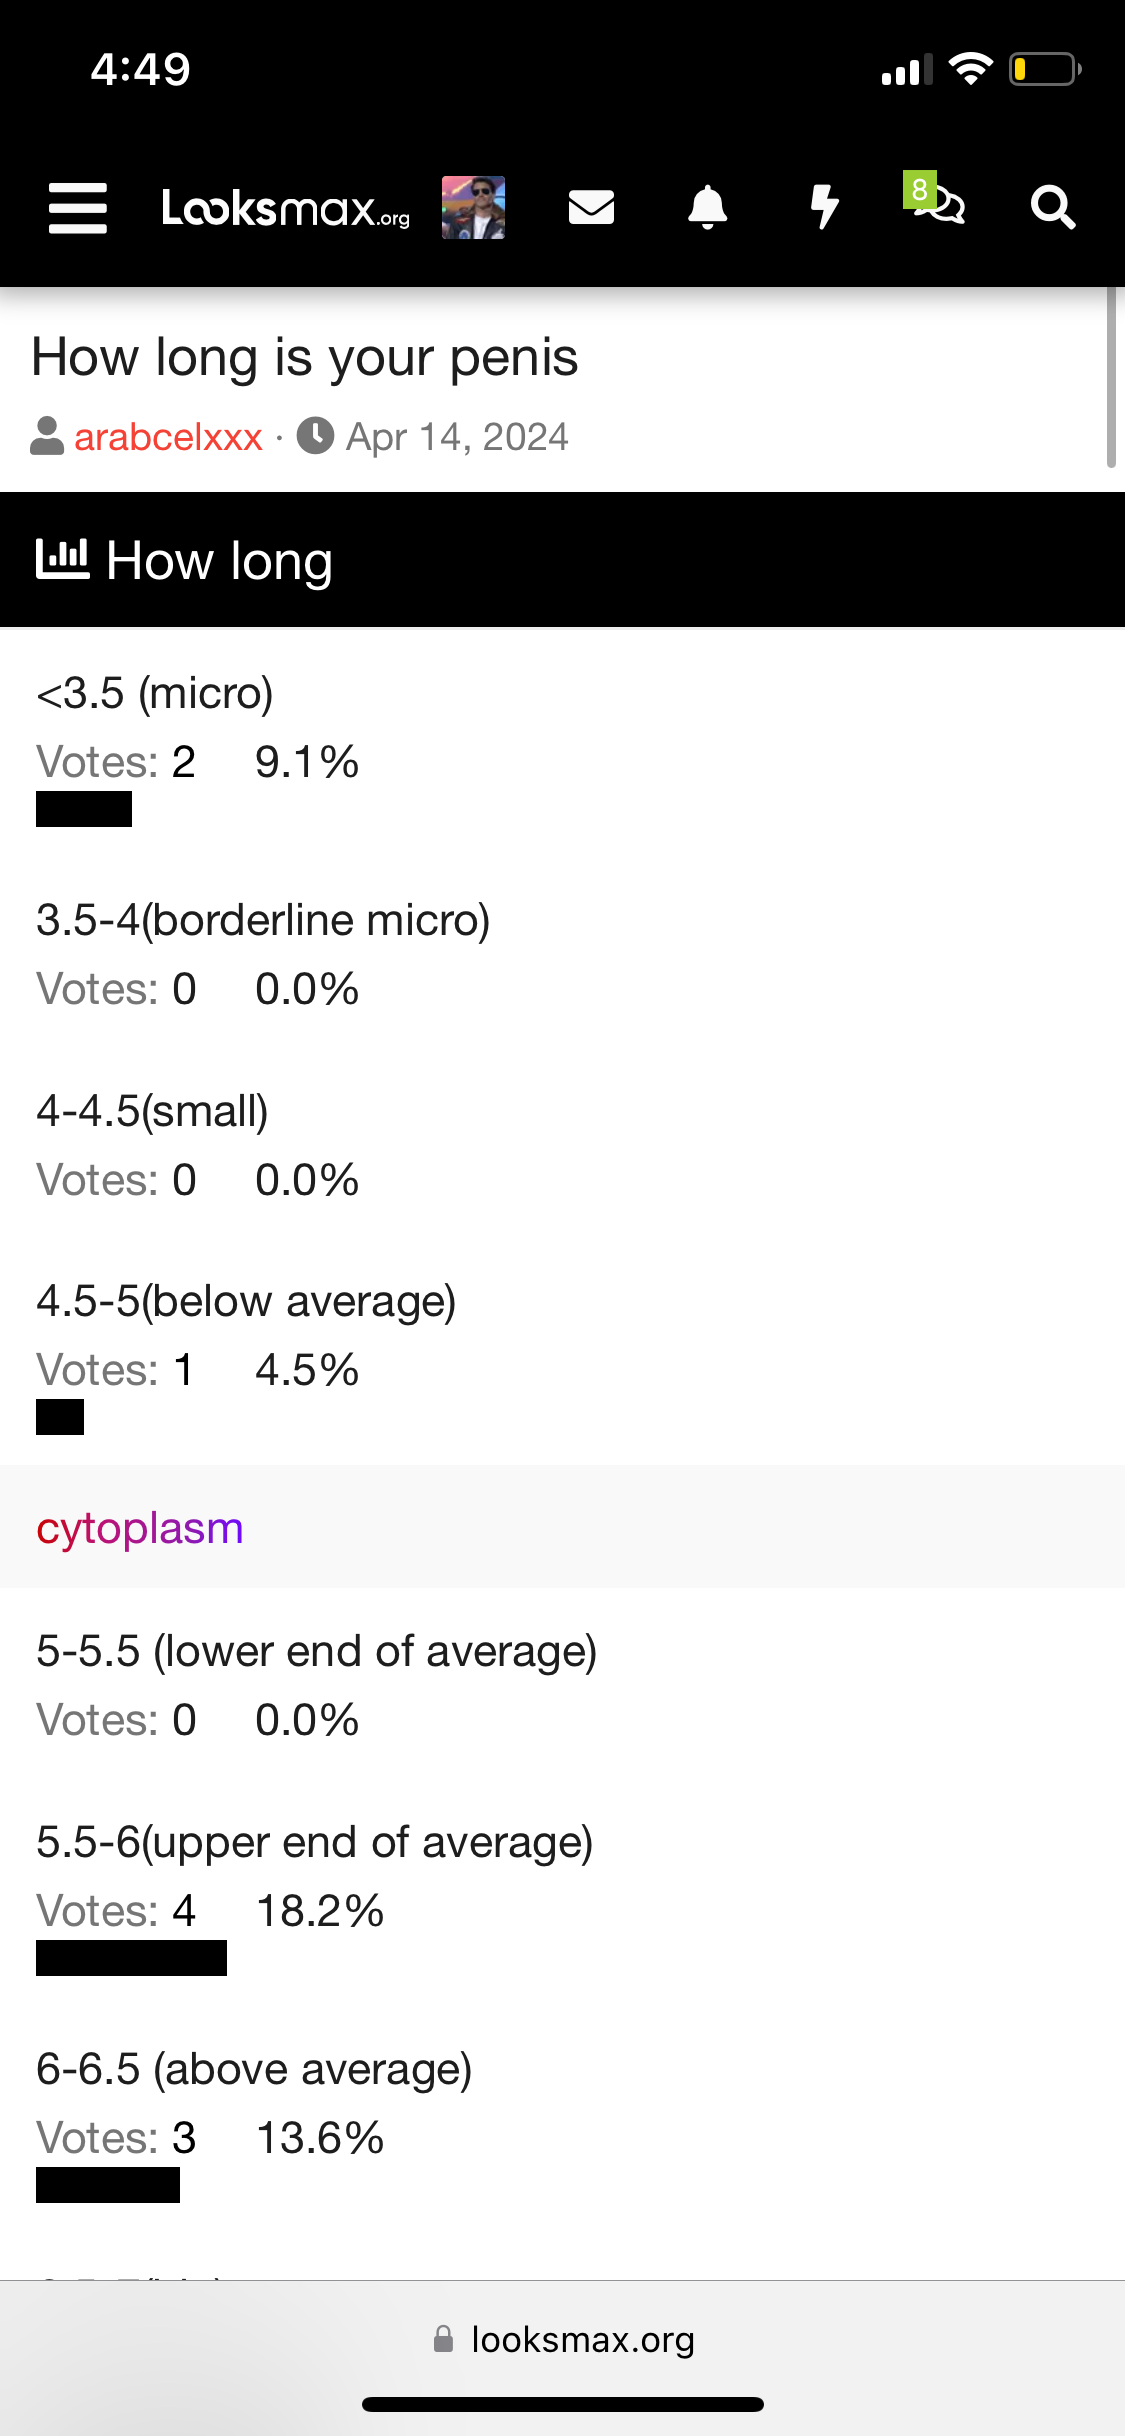The height and width of the screenshot is (2436, 1125).
Task: Tap the 5.5-6 upper end result bar
Action: click(x=131, y=1958)
